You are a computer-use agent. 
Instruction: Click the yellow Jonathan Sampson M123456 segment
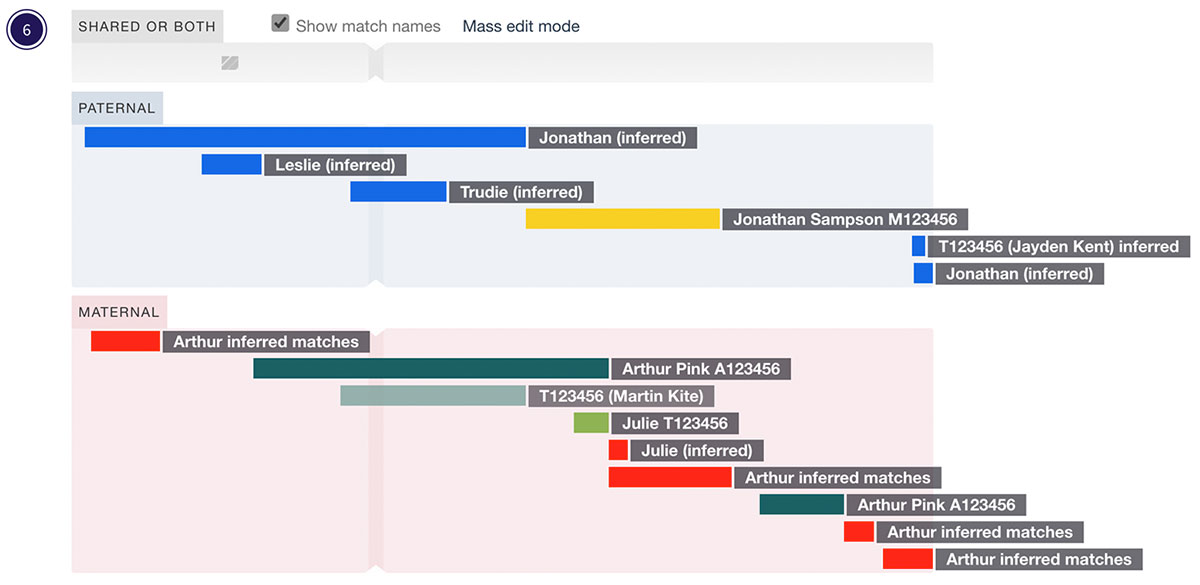[x=622, y=218]
